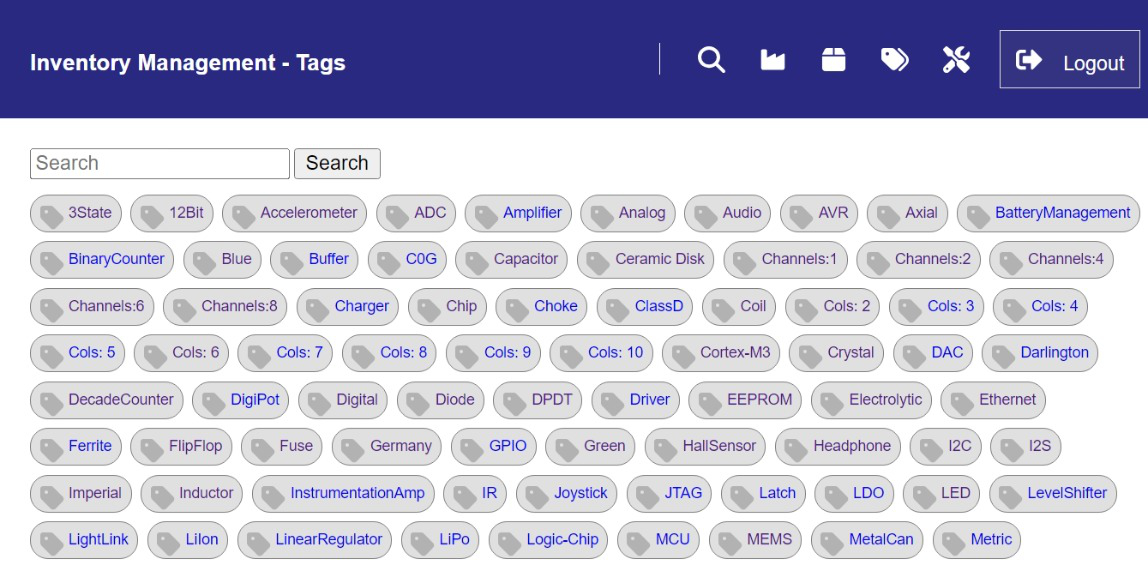
Task: Open the AVR tag
Action: 819,213
